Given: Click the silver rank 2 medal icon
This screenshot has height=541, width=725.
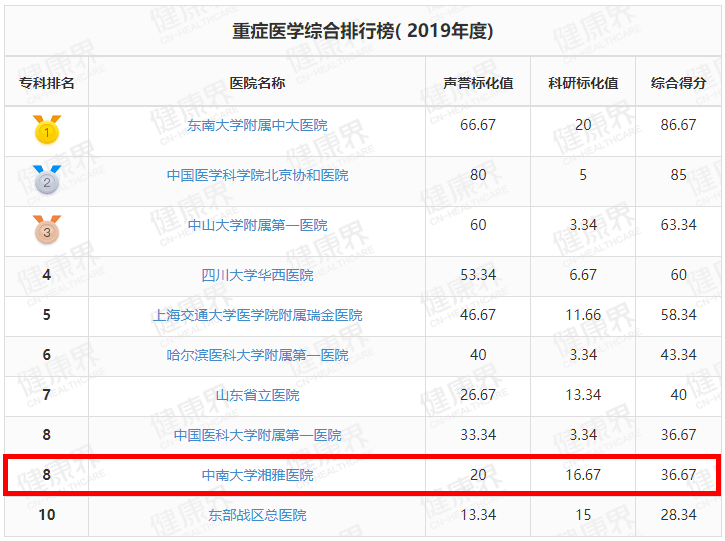Looking at the screenshot, I should tap(47, 180).
